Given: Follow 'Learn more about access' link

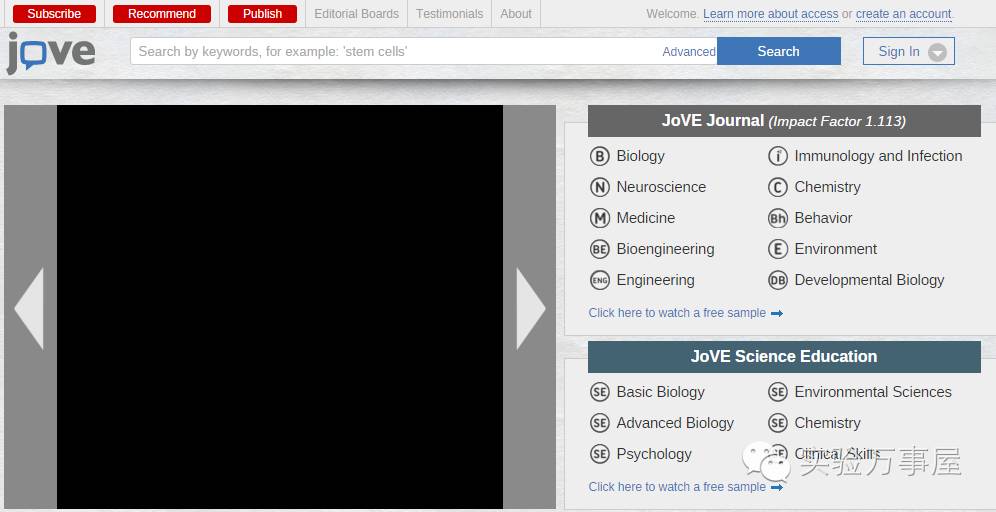Looking at the screenshot, I should [771, 14].
